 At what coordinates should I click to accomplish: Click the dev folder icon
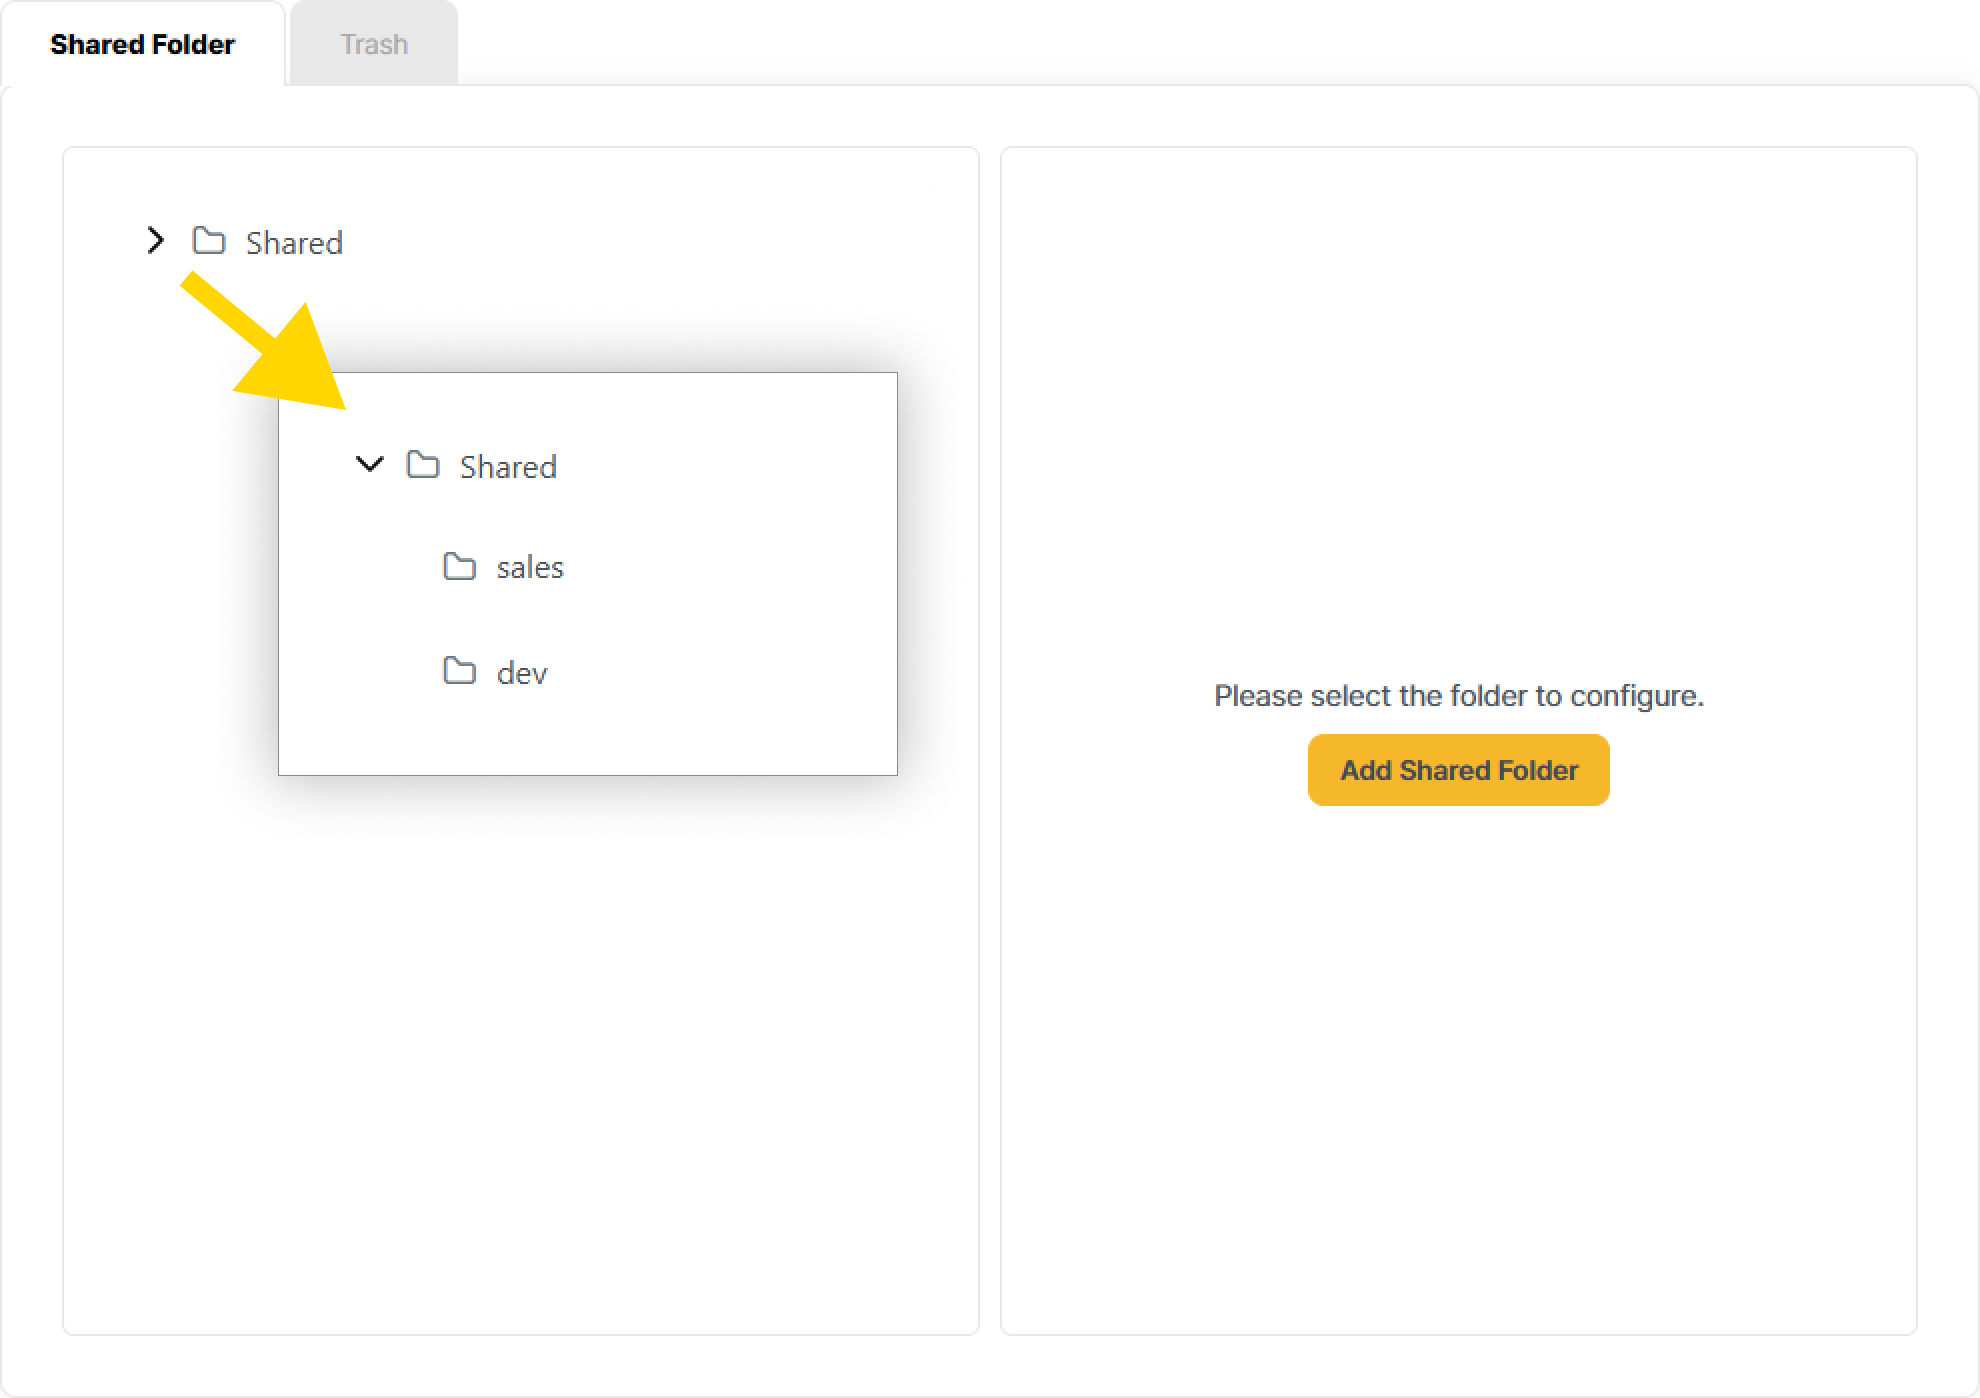(460, 670)
